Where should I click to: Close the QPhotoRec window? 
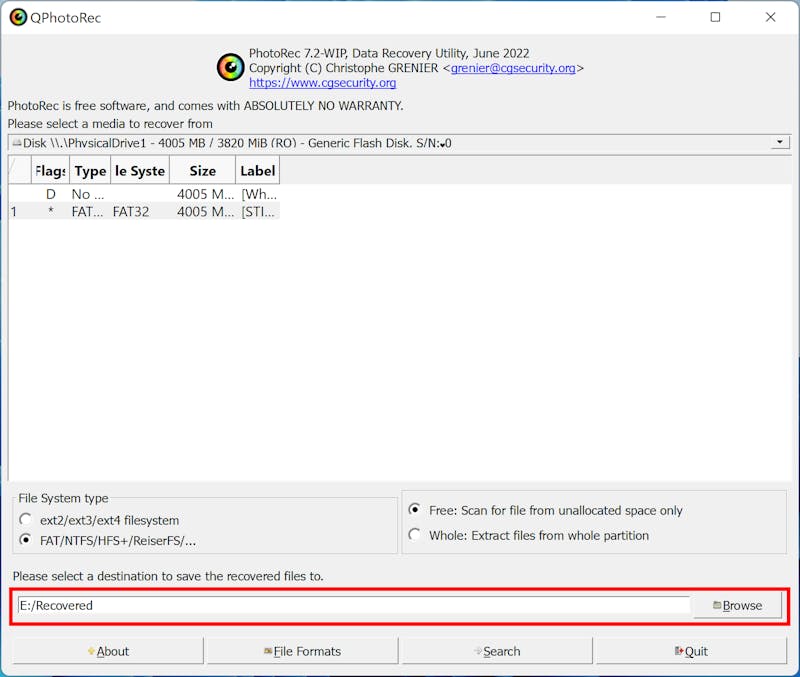pos(770,17)
